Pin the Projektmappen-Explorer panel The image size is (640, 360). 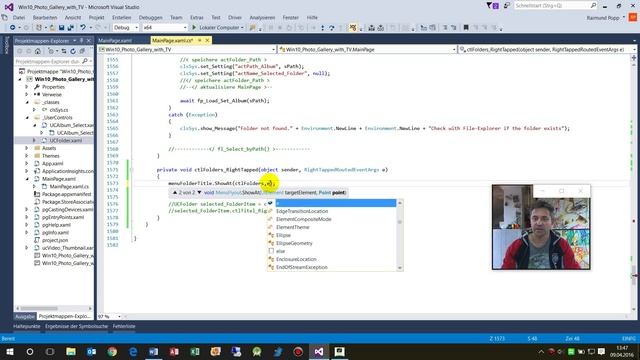(x=82, y=40)
